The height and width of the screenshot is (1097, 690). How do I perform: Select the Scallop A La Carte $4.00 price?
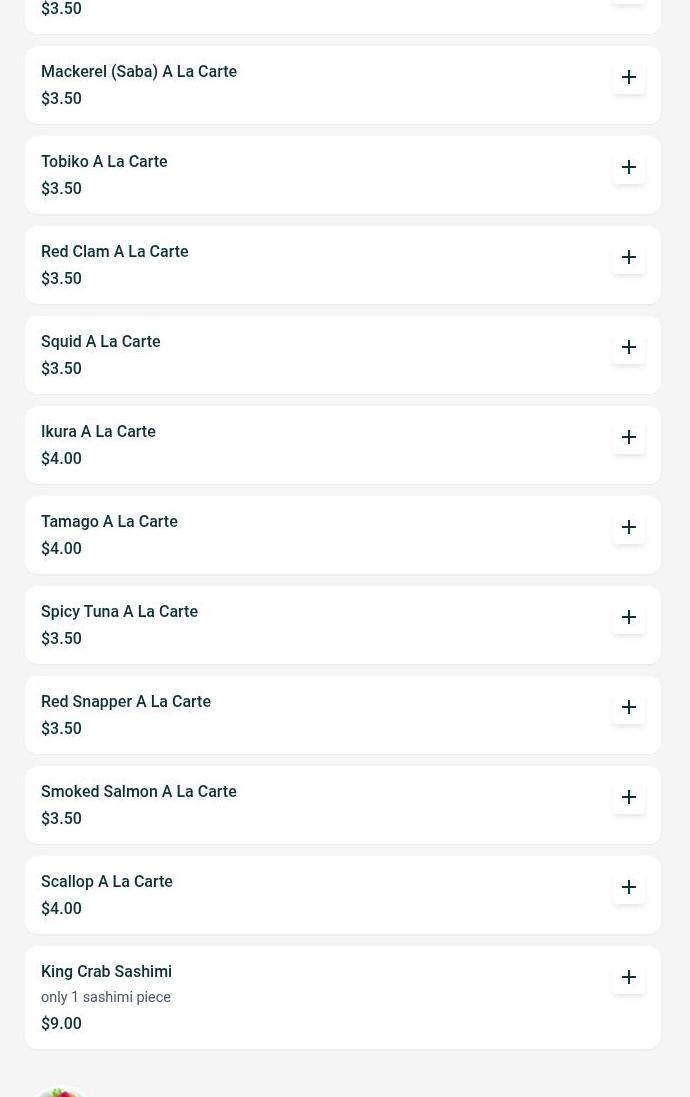coord(61,909)
